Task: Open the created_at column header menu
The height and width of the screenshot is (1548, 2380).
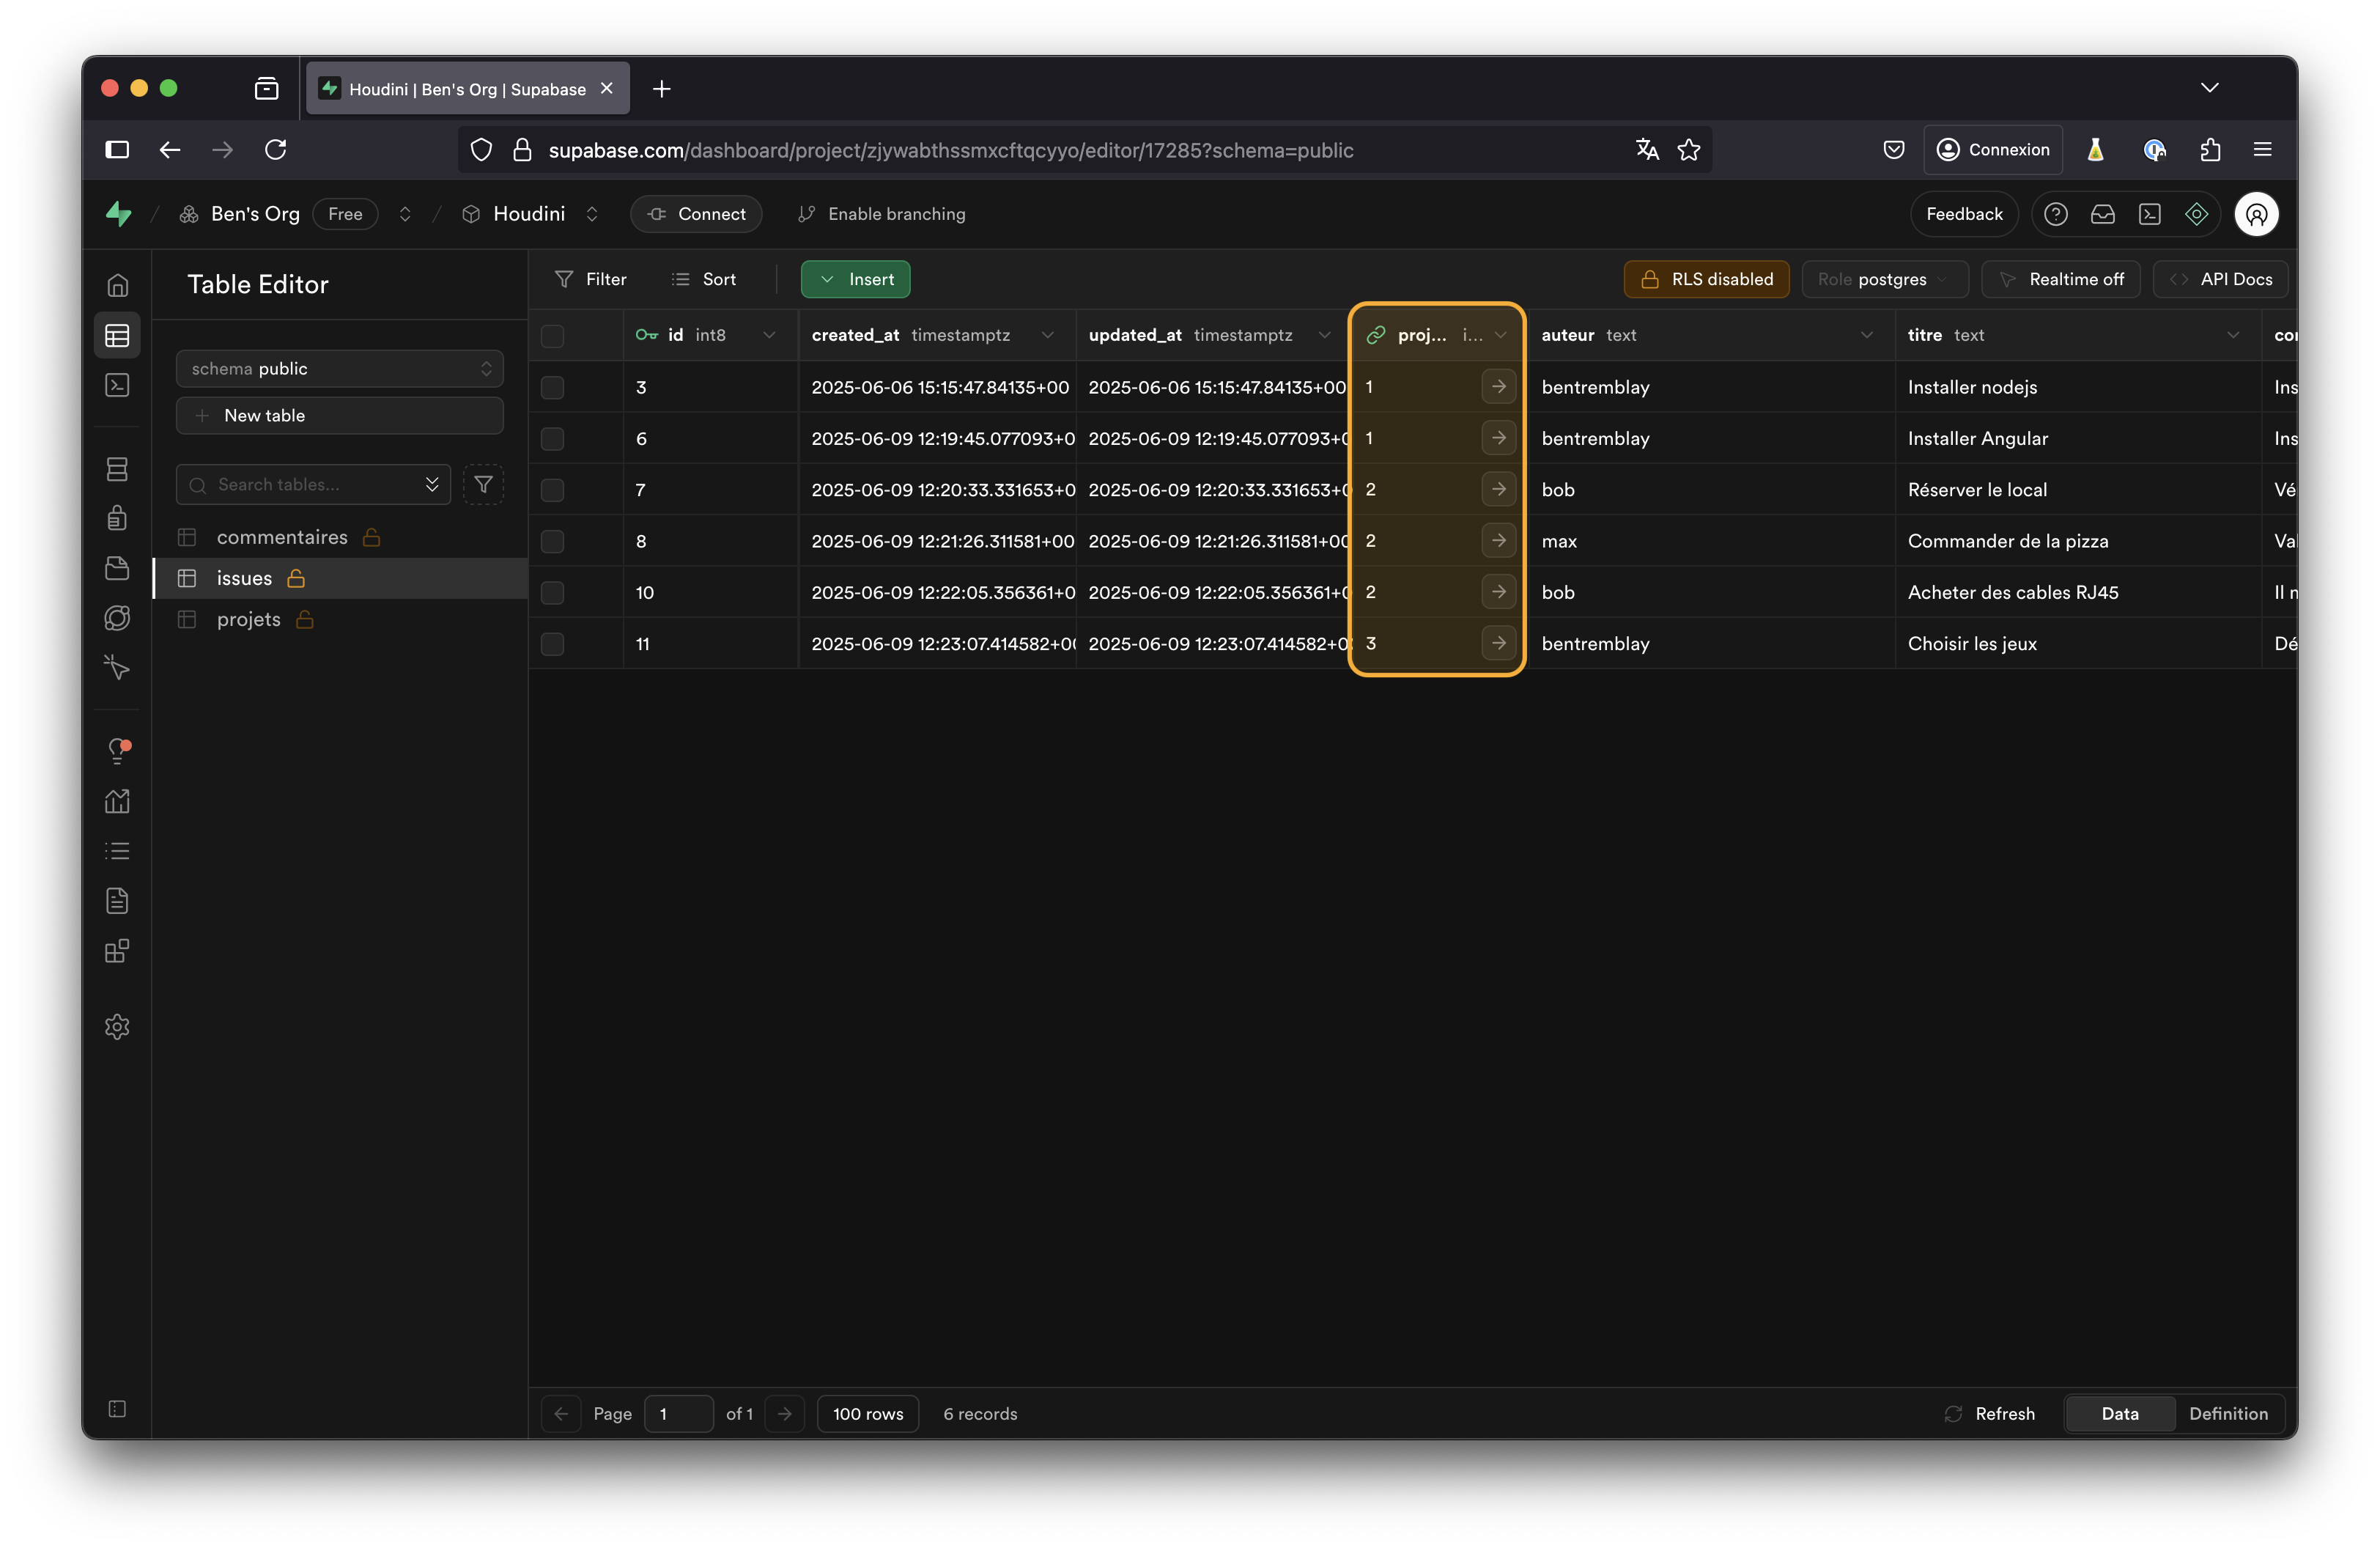Action: point(1047,335)
